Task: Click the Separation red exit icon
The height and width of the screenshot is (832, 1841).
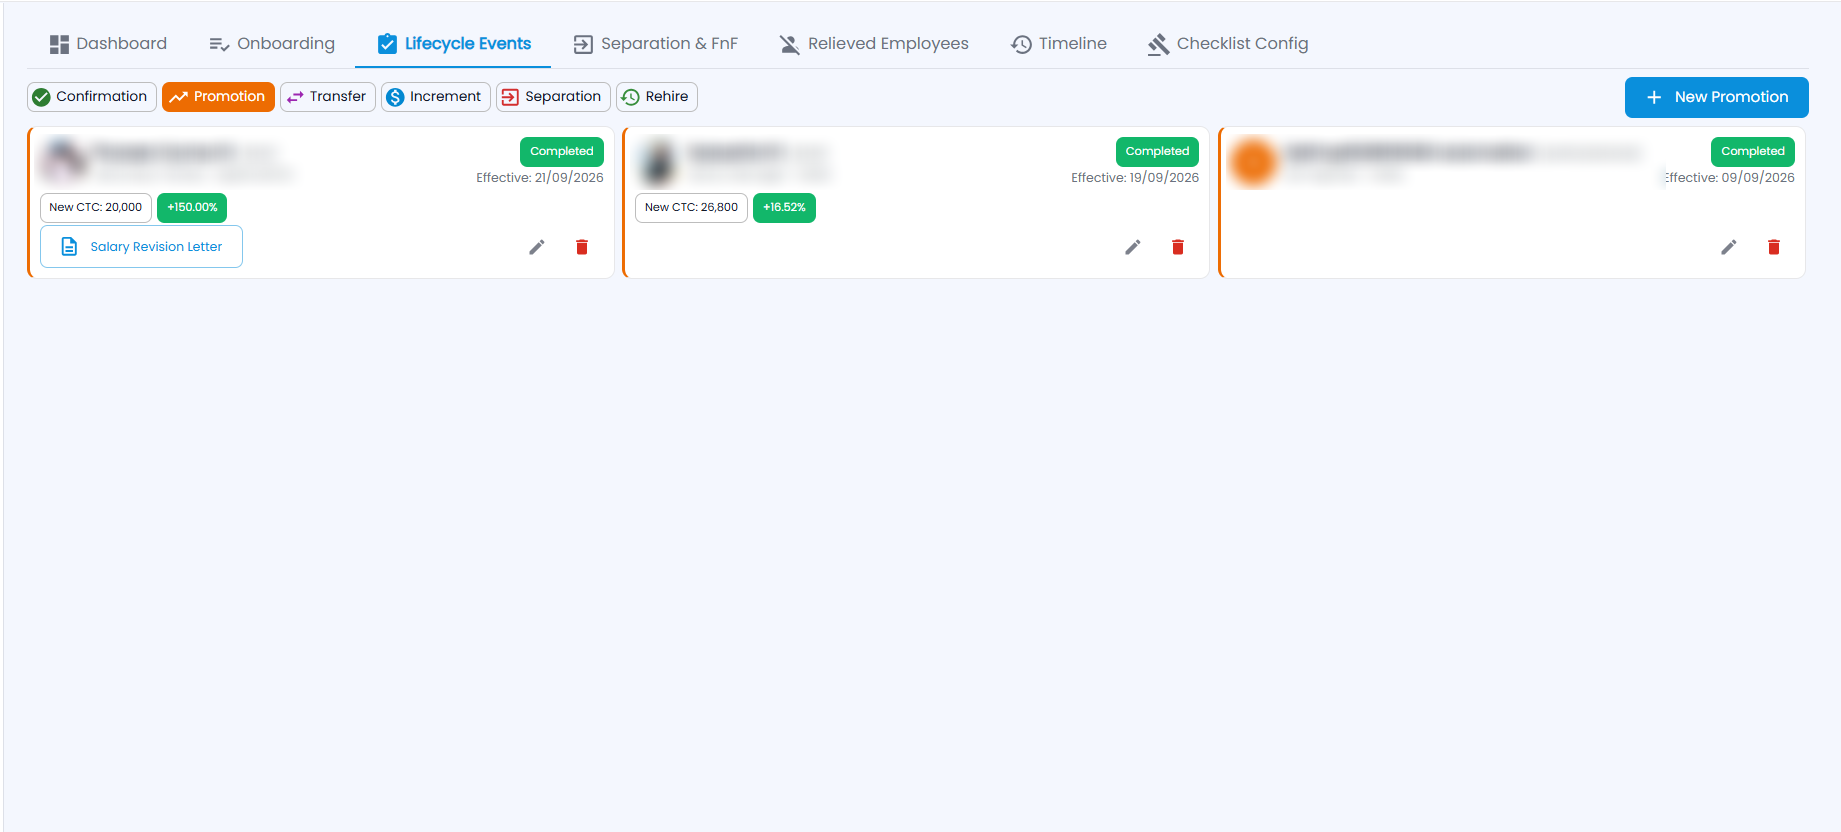Action: pyautogui.click(x=510, y=97)
